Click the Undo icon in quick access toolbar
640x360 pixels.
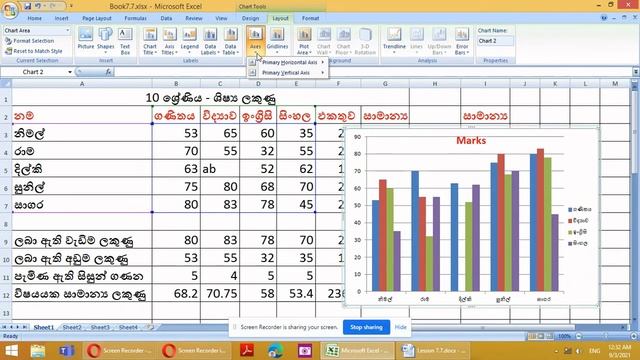(x=38, y=6)
